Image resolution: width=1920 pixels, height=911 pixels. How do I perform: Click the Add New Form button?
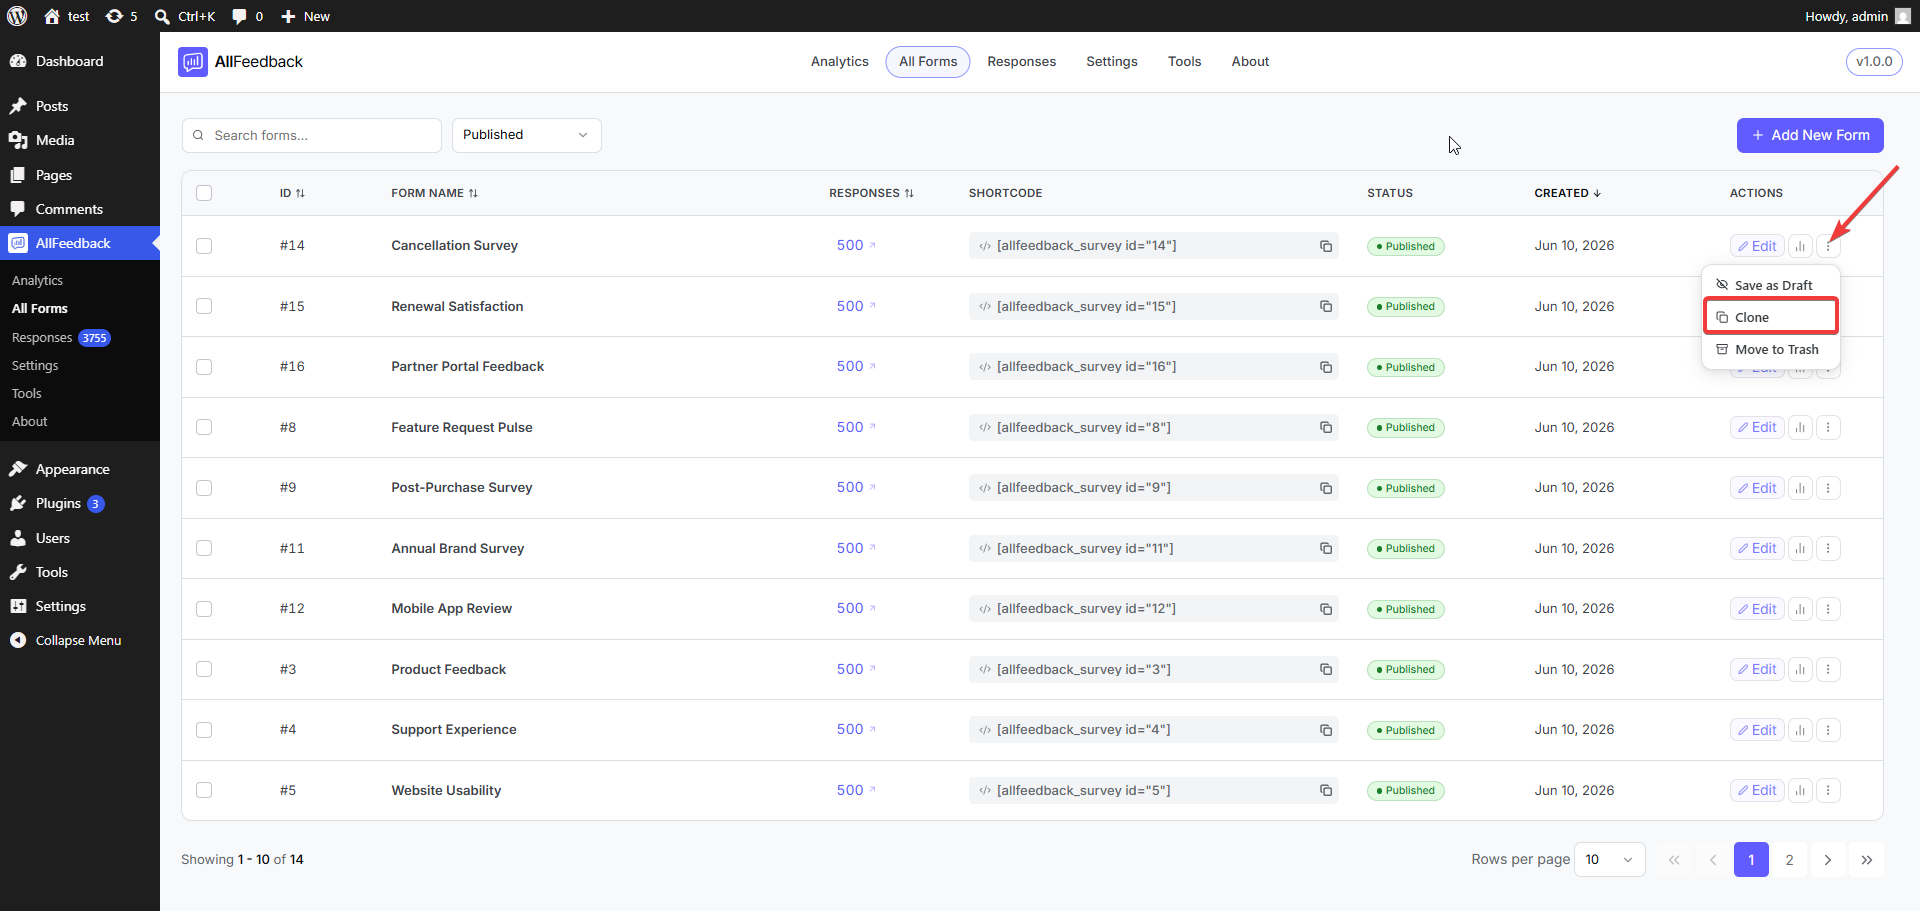point(1809,135)
